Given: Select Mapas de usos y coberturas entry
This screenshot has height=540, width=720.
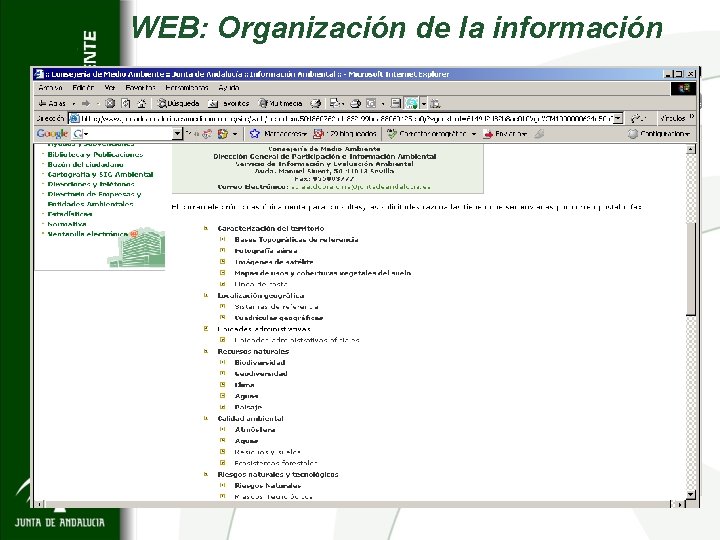Looking at the screenshot, I should pos(322,273).
